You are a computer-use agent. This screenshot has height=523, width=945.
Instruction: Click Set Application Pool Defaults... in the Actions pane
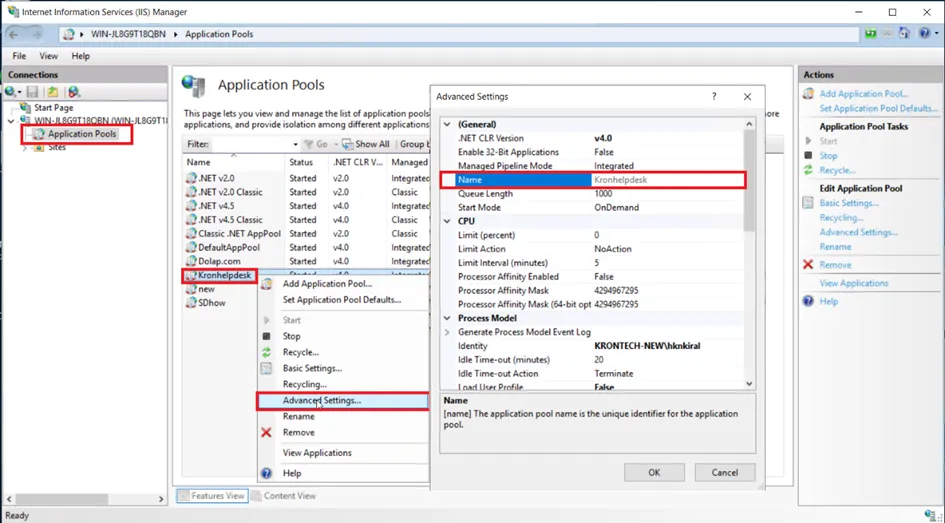click(x=879, y=108)
